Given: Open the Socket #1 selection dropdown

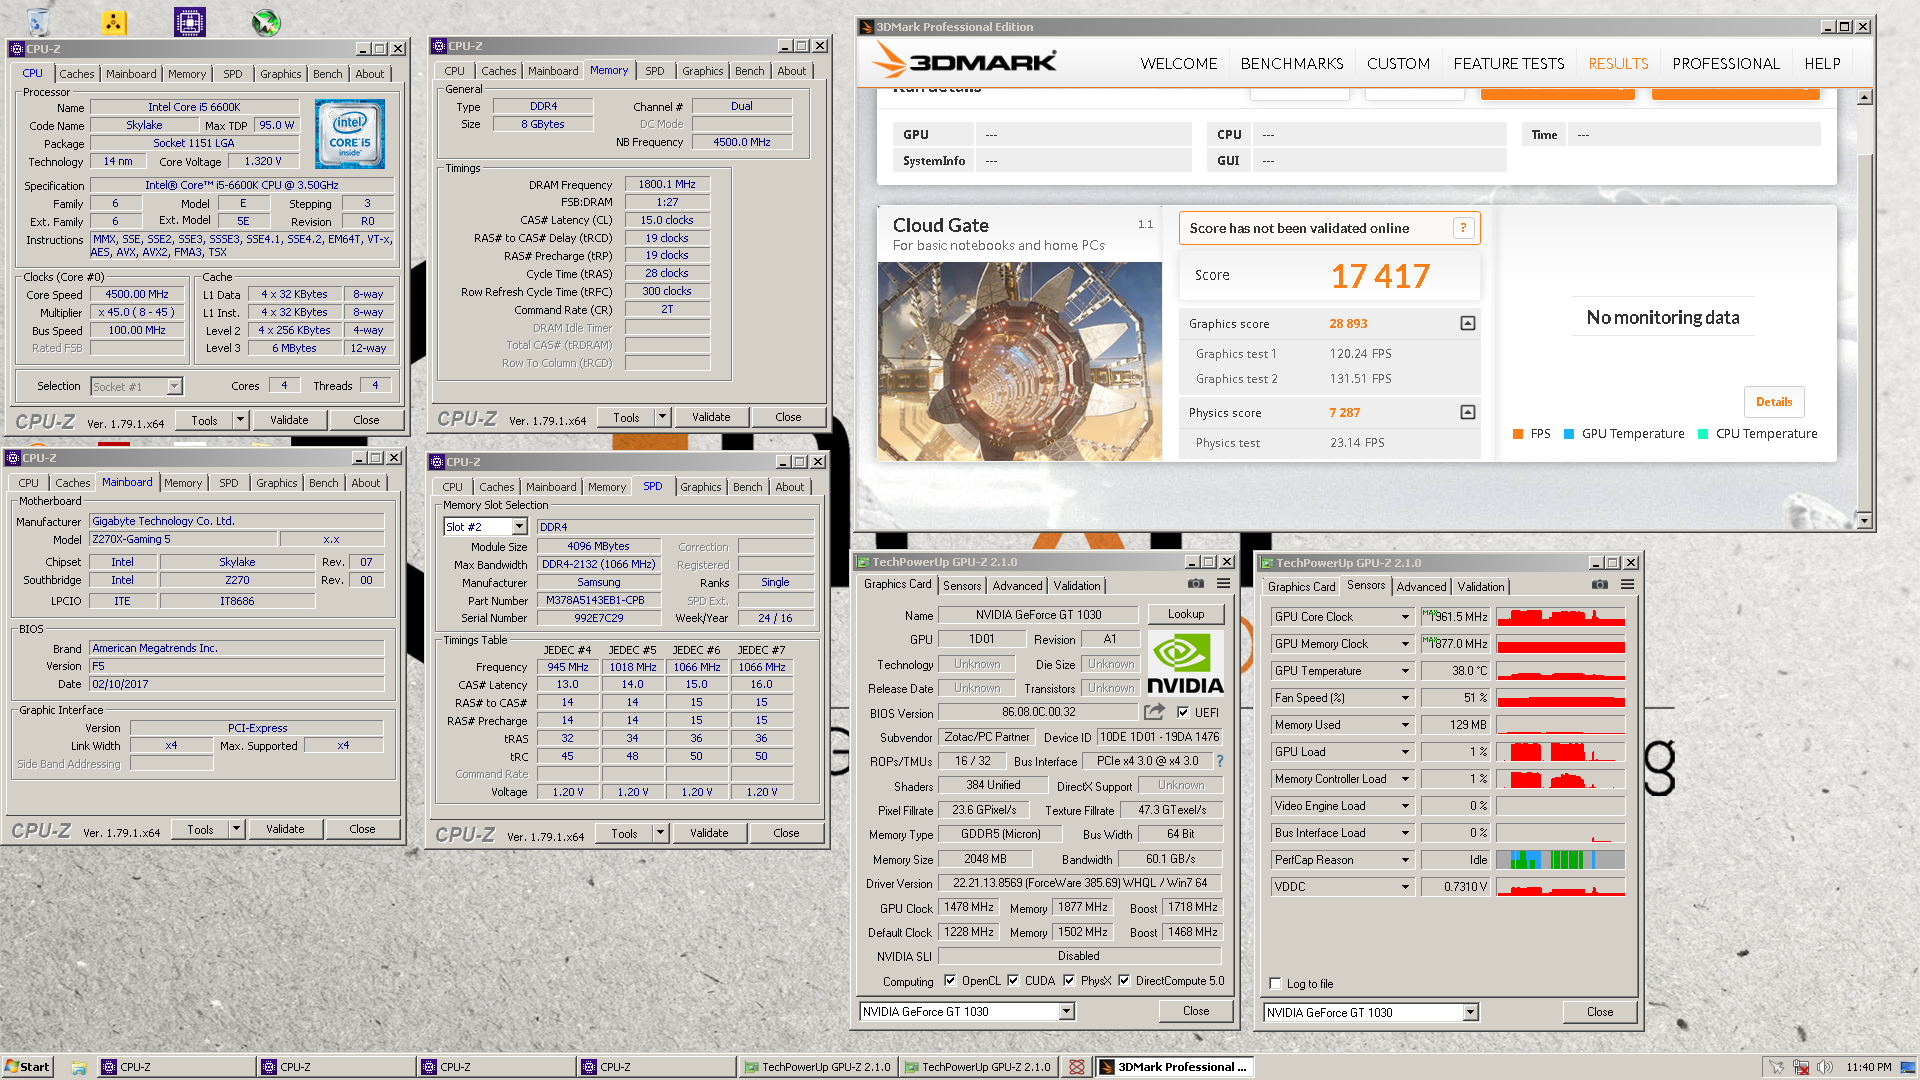Looking at the screenshot, I should click(174, 386).
